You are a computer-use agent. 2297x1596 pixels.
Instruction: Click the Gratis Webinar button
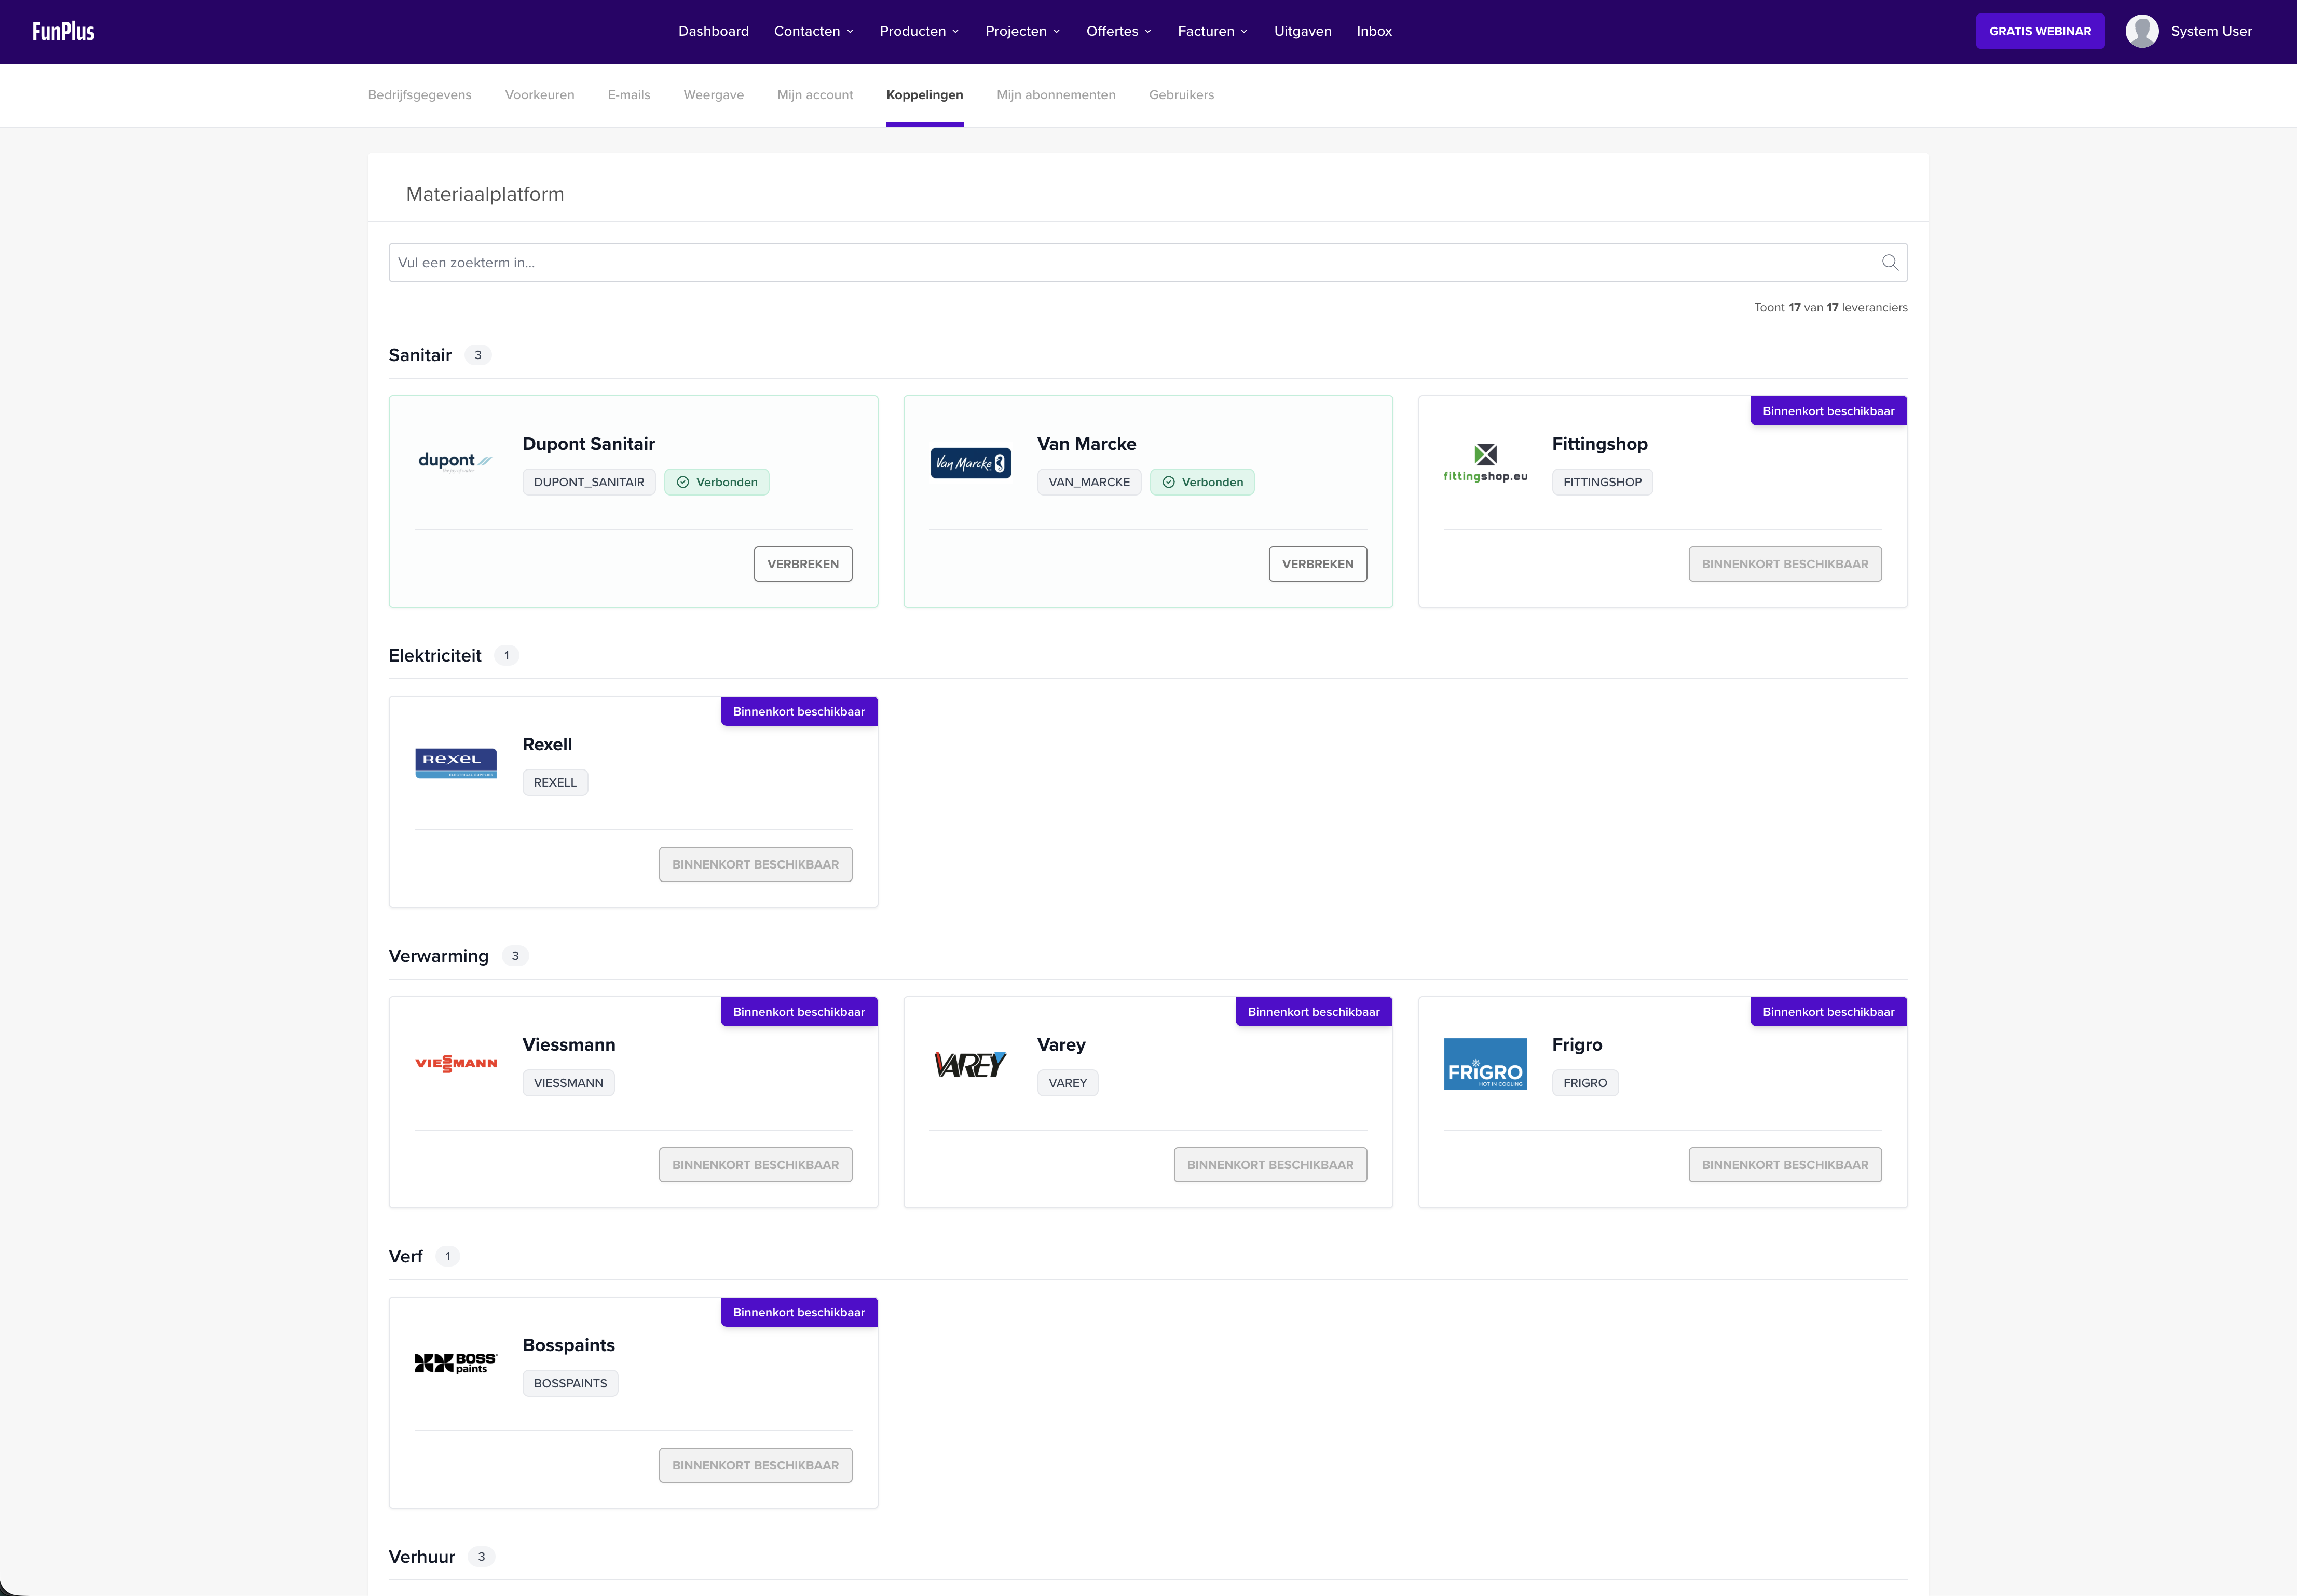2039,31
